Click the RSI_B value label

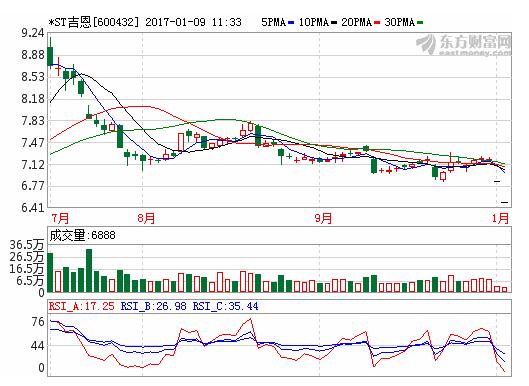coord(154,306)
